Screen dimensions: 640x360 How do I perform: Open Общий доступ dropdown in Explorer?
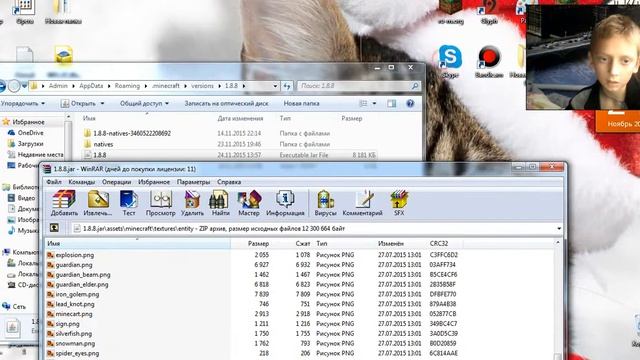144,104
